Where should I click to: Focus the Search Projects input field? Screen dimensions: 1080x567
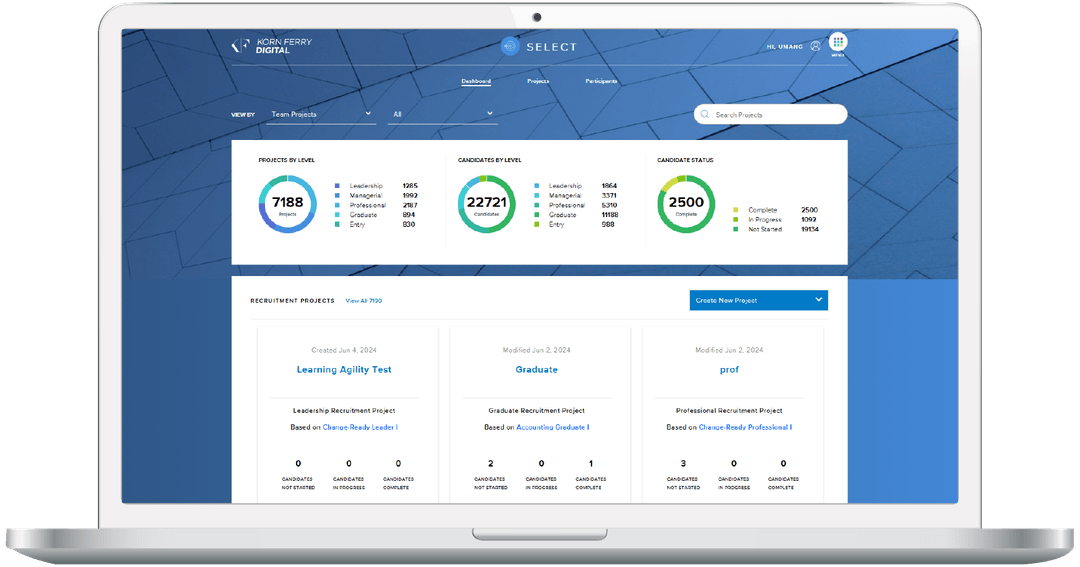tap(771, 114)
